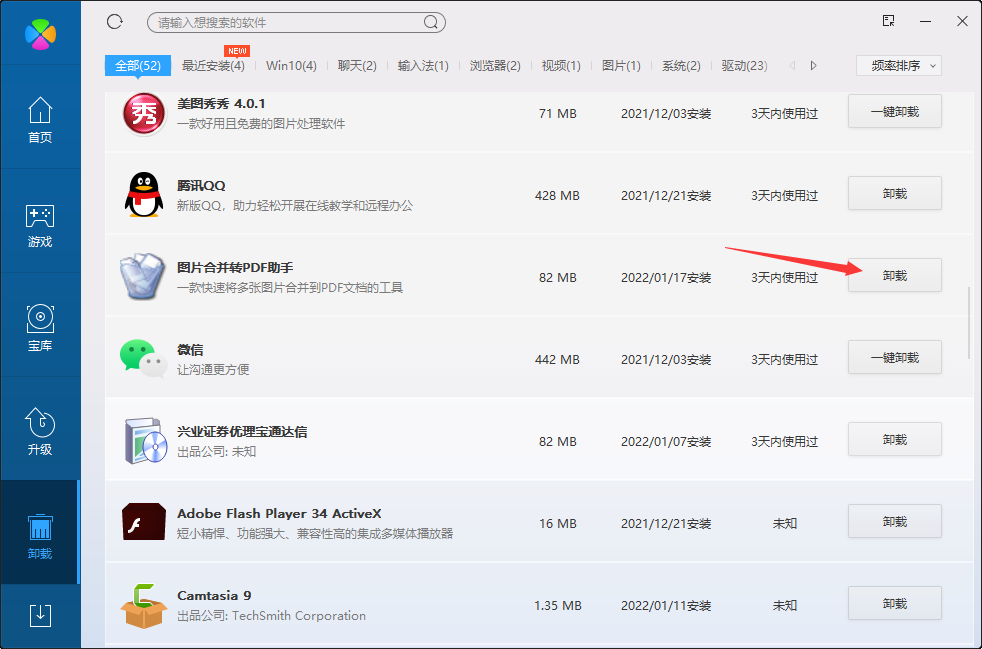Viewport: 982px width, 649px height.
Task: Click the 71 MB size value
Action: pos(557,113)
